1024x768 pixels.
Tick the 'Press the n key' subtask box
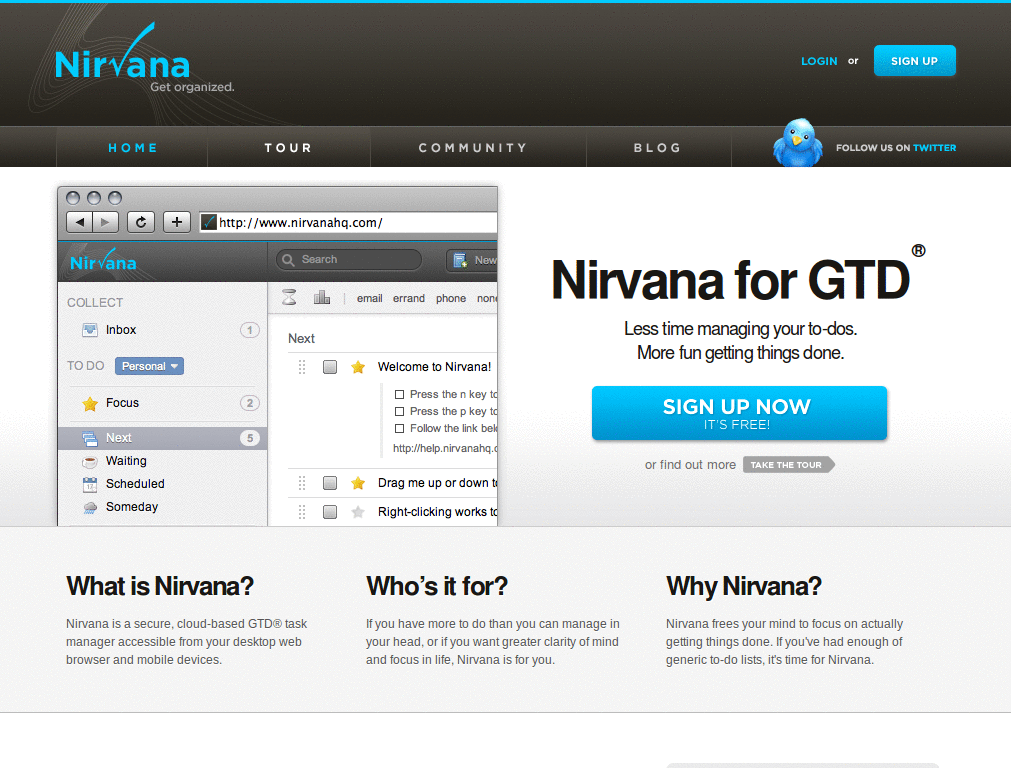pyautogui.click(x=400, y=394)
